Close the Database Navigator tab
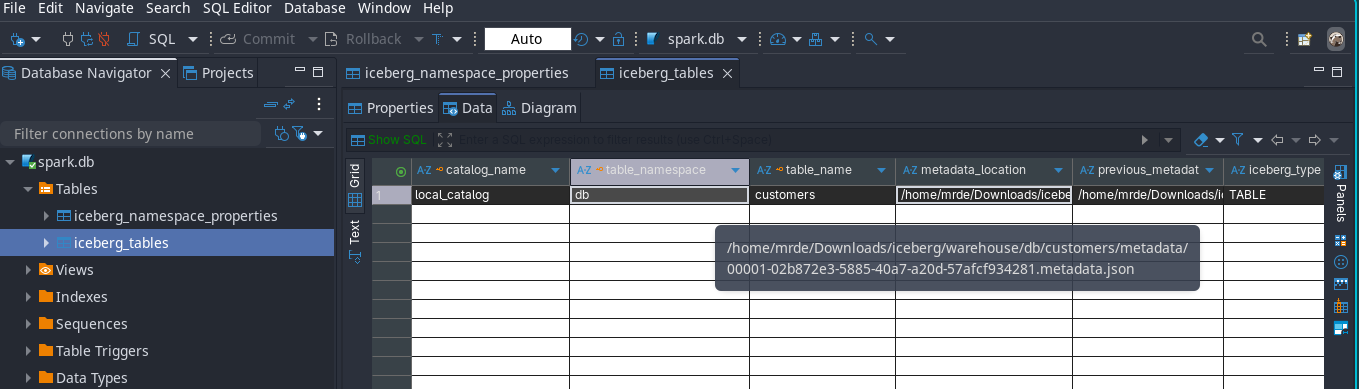This screenshot has width=1359, height=389. tap(165, 73)
